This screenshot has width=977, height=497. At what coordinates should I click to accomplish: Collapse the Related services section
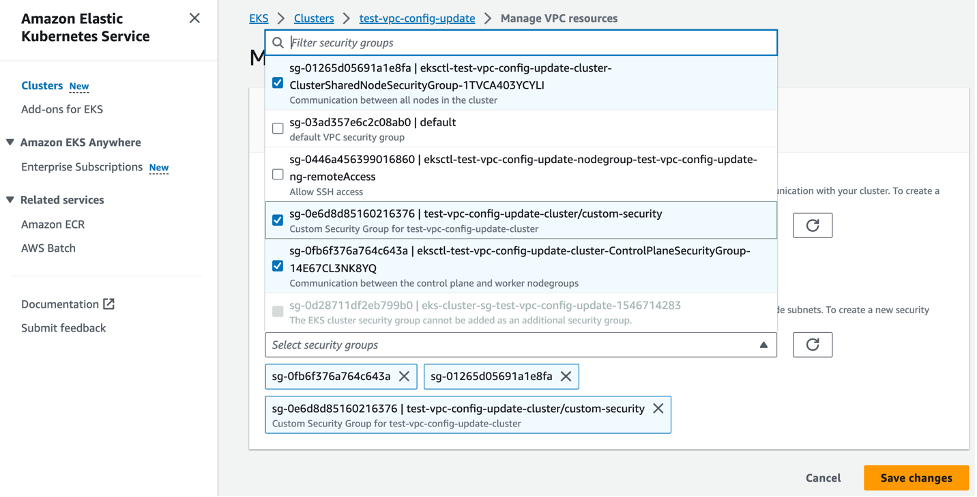pyautogui.click(x=10, y=200)
